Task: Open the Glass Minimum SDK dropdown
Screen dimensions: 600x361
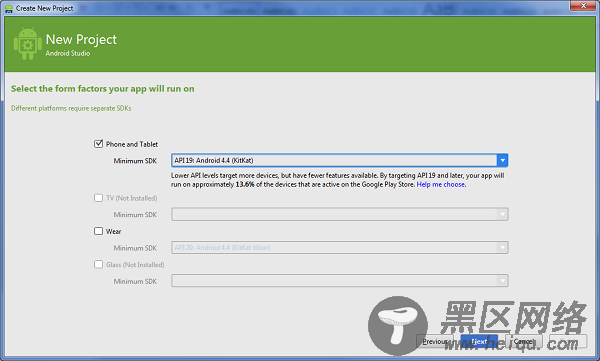Action: [x=339, y=281]
